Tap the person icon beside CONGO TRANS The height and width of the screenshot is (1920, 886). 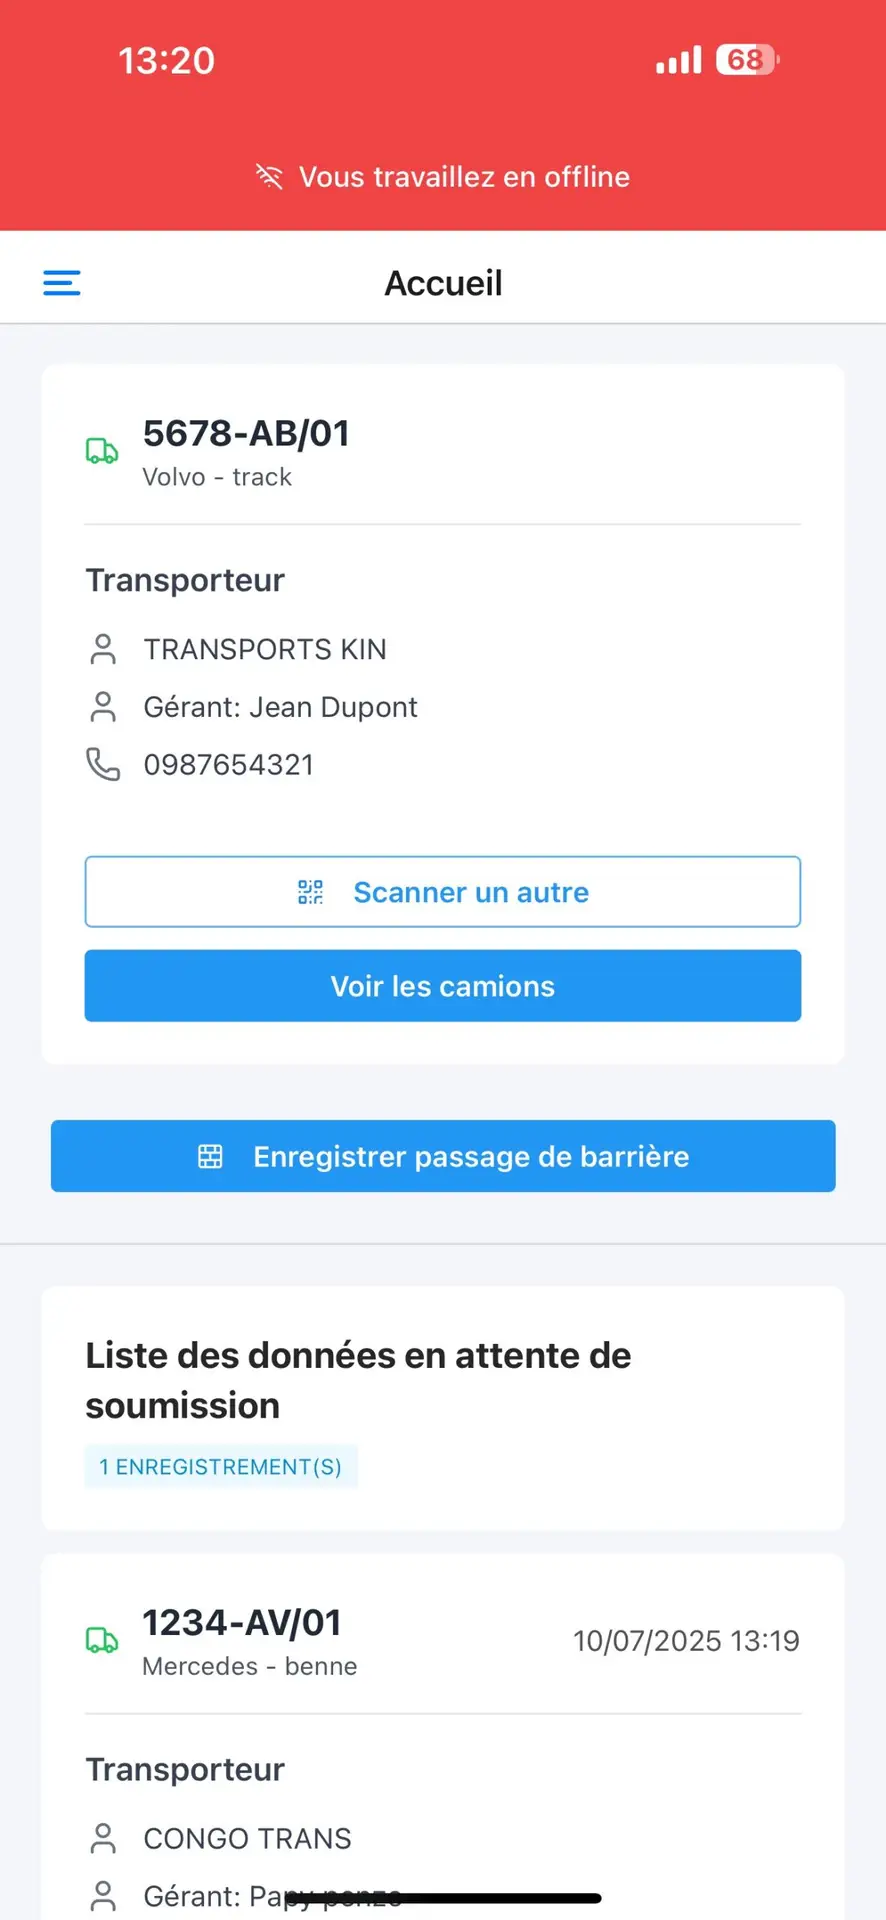pyautogui.click(x=103, y=1838)
